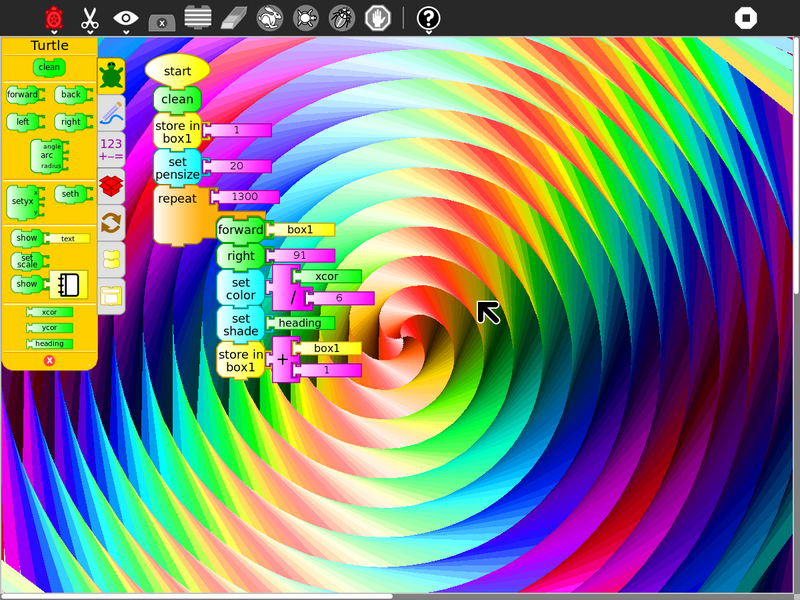The image size is (800, 600).
Task: Expand the eye View toolbar
Action: tap(126, 18)
